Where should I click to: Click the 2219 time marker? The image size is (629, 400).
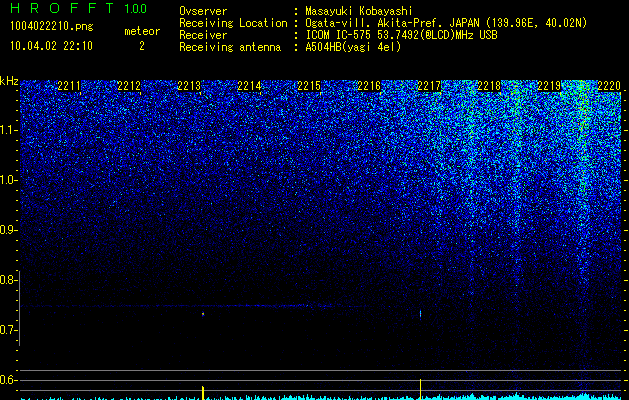click(x=549, y=86)
